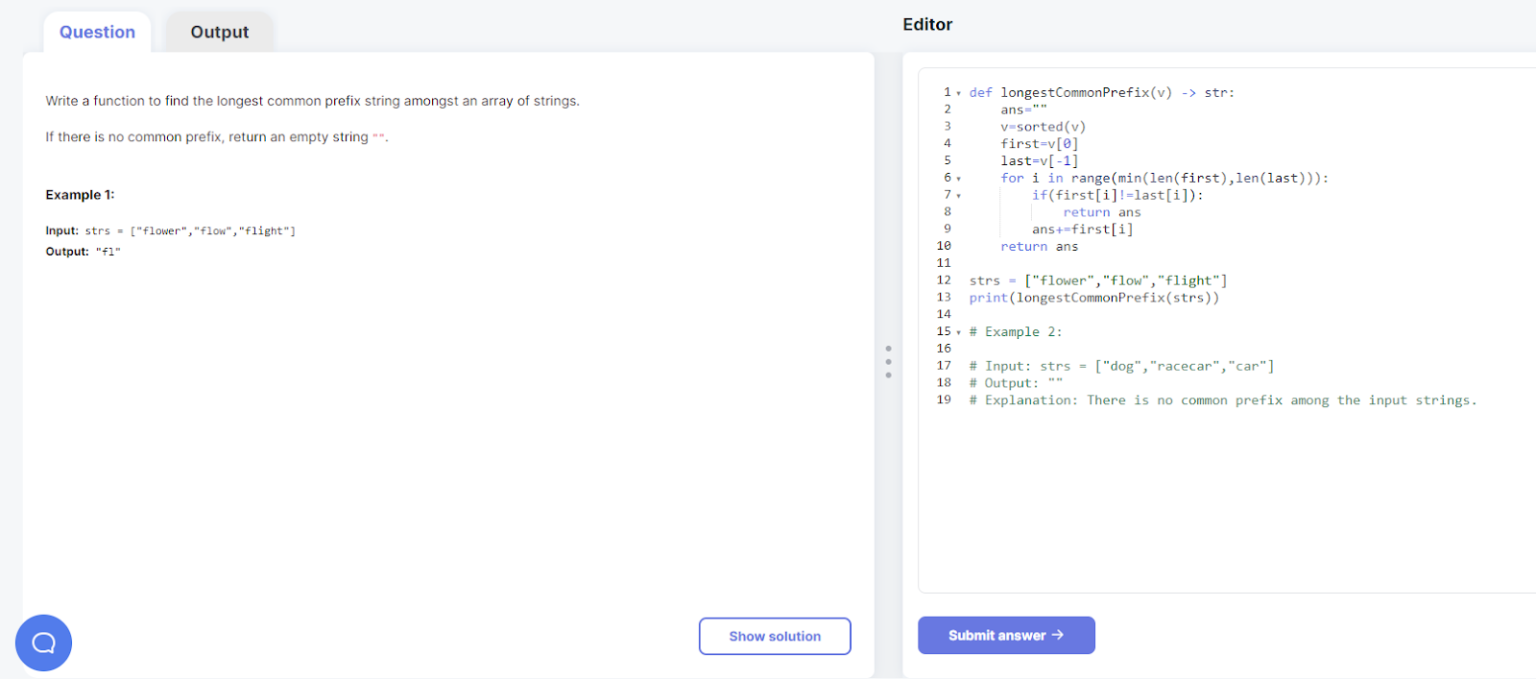Click the Show solution button
Viewport: 1536px width, 679px height.
pos(774,636)
